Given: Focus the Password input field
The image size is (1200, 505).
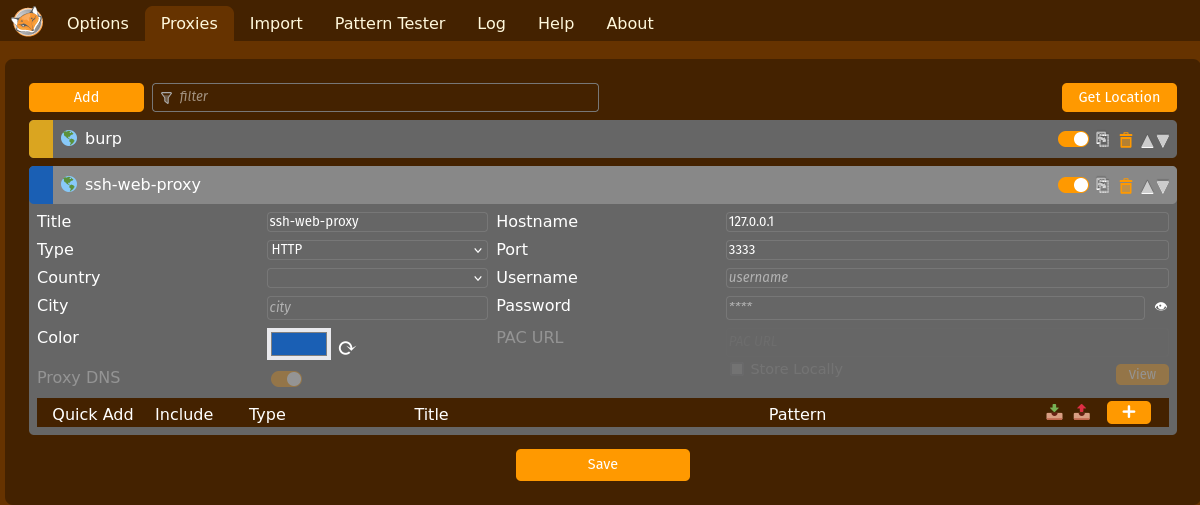Looking at the screenshot, I should point(935,308).
